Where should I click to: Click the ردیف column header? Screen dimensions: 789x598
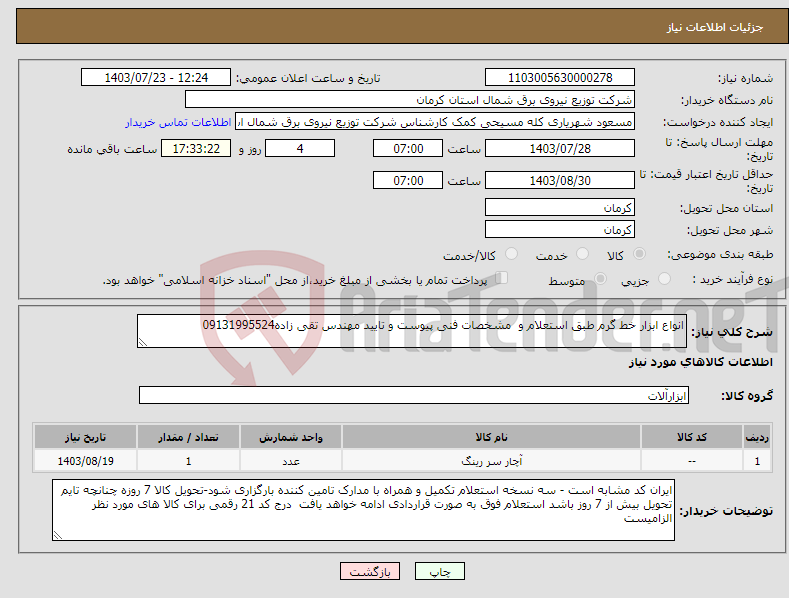tap(757, 437)
